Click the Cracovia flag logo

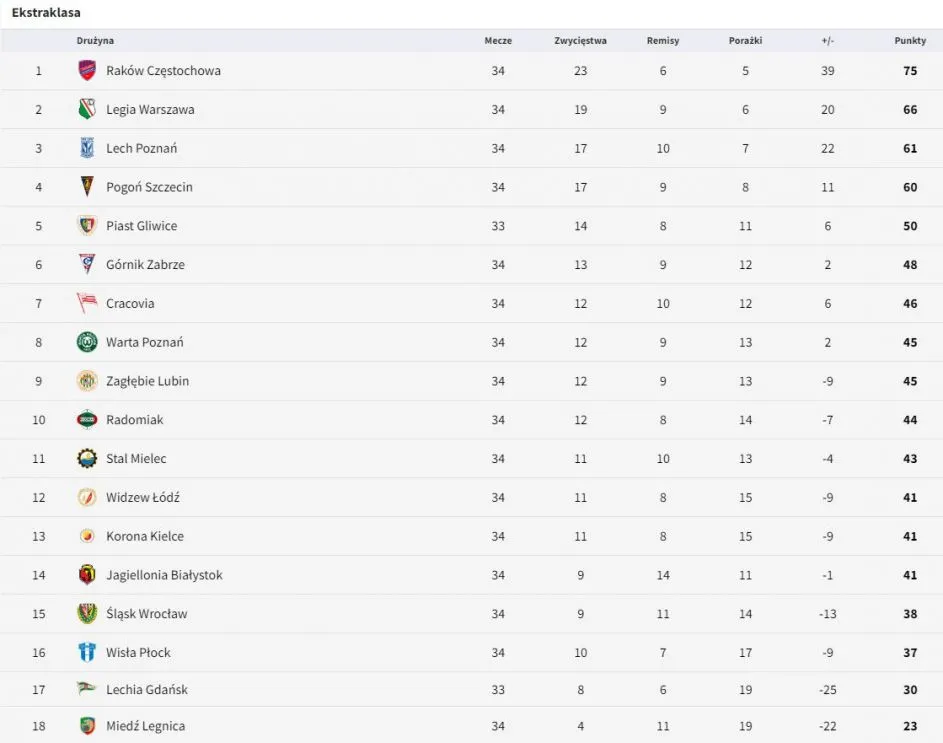[87, 303]
